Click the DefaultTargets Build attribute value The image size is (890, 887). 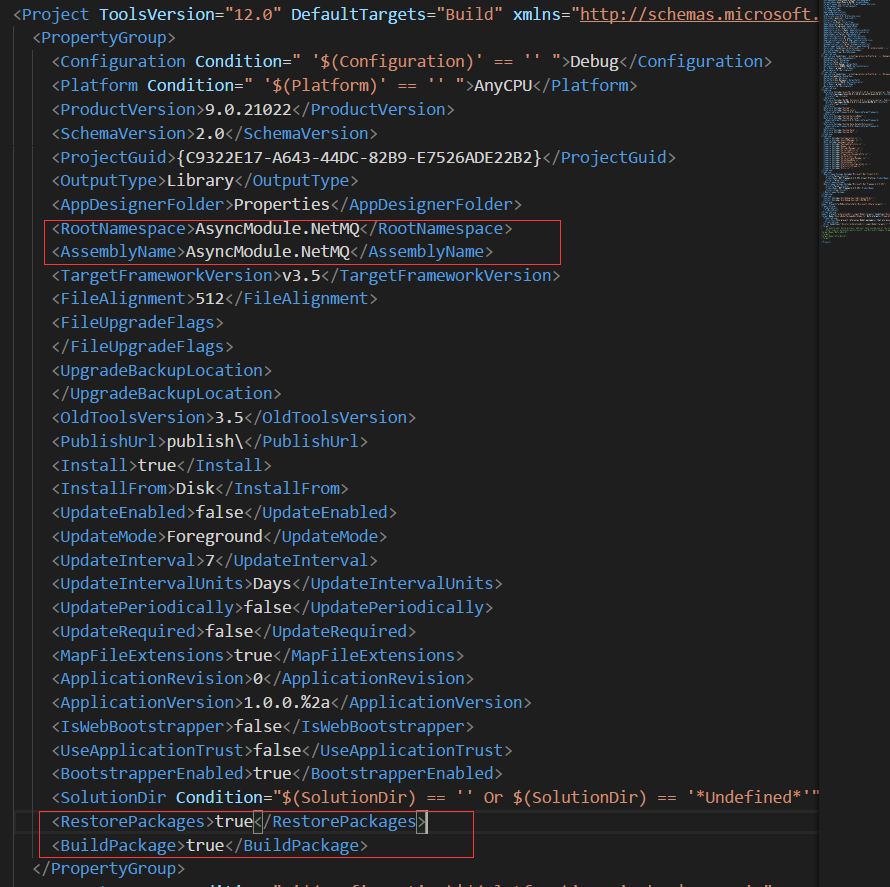[469, 14]
